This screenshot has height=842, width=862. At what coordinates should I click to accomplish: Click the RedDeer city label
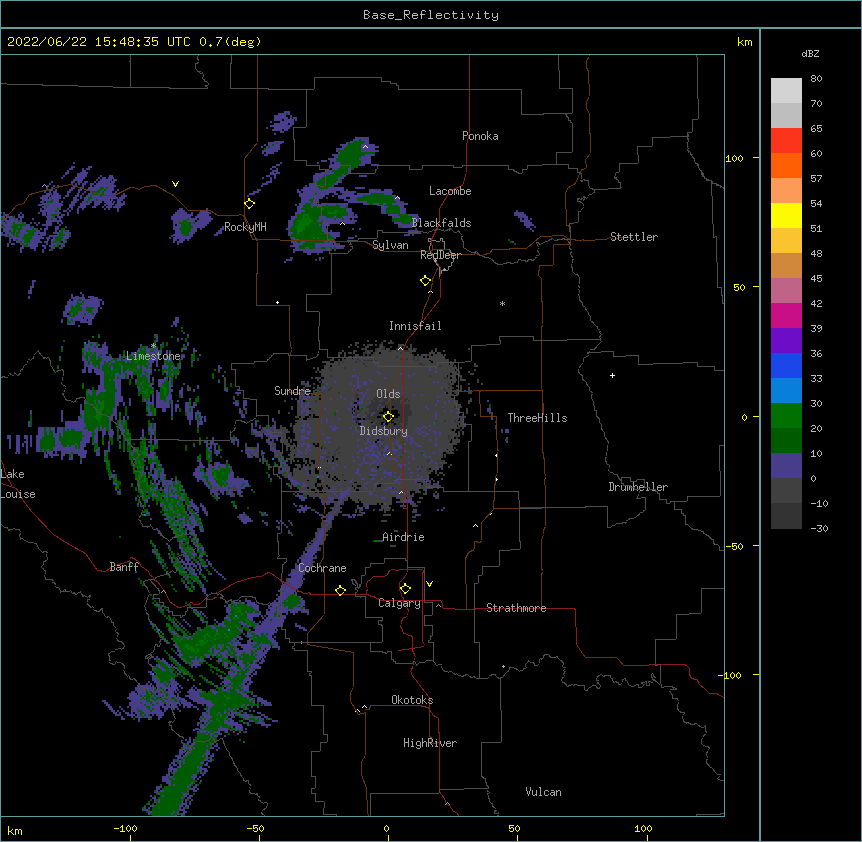[x=440, y=255]
